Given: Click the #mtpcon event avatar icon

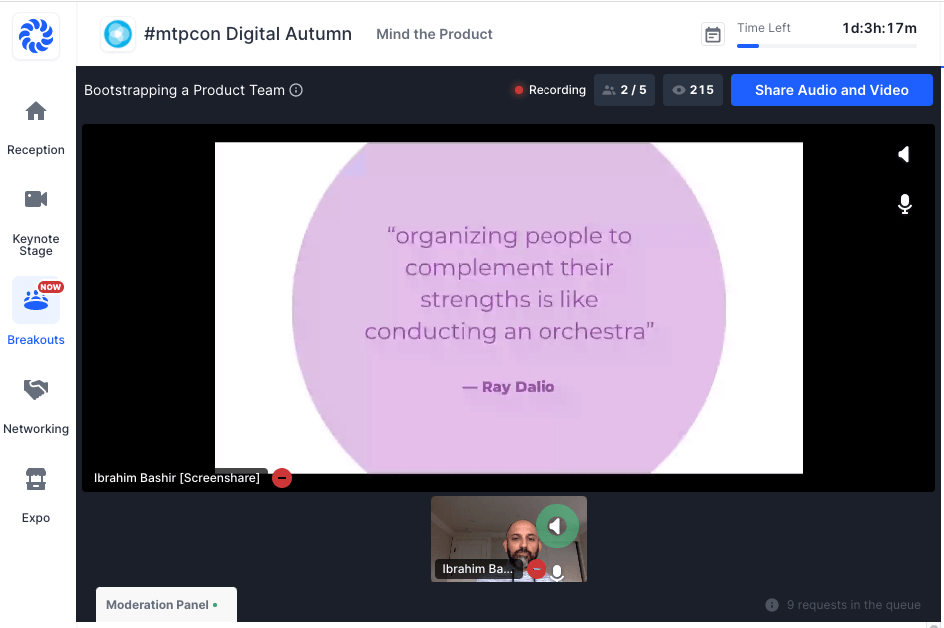Looking at the screenshot, I should click(x=119, y=34).
